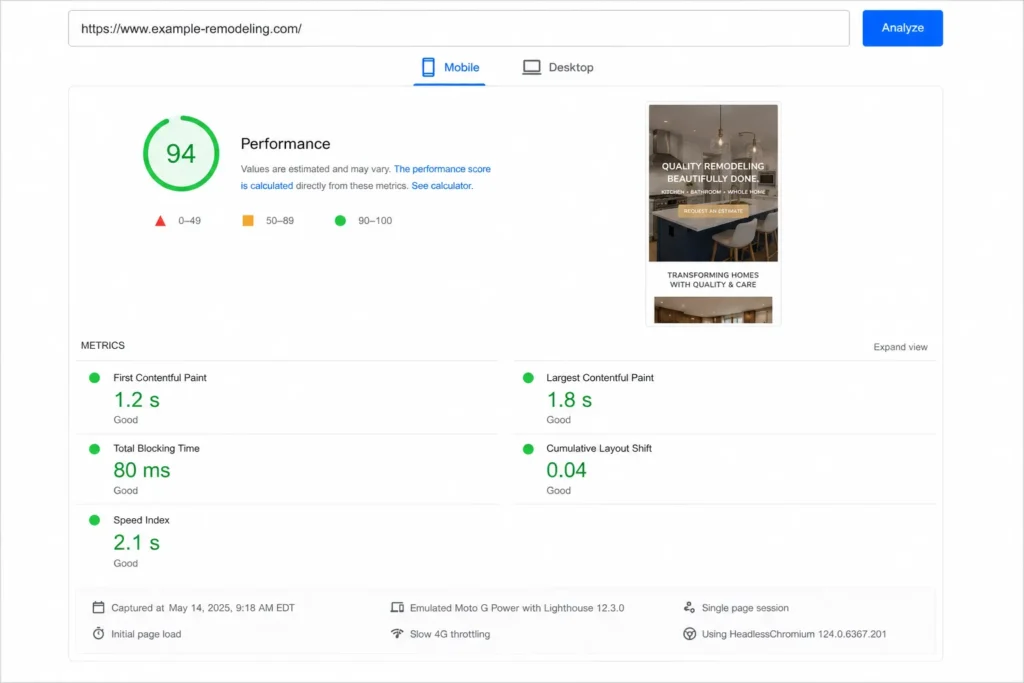Image resolution: width=1024 pixels, height=683 pixels.
Task: Click the icon beside Single page session
Action: 689,607
